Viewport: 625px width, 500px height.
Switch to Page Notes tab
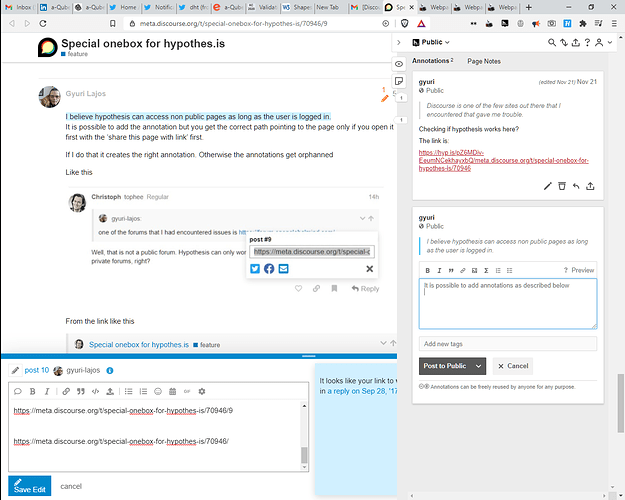point(484,61)
